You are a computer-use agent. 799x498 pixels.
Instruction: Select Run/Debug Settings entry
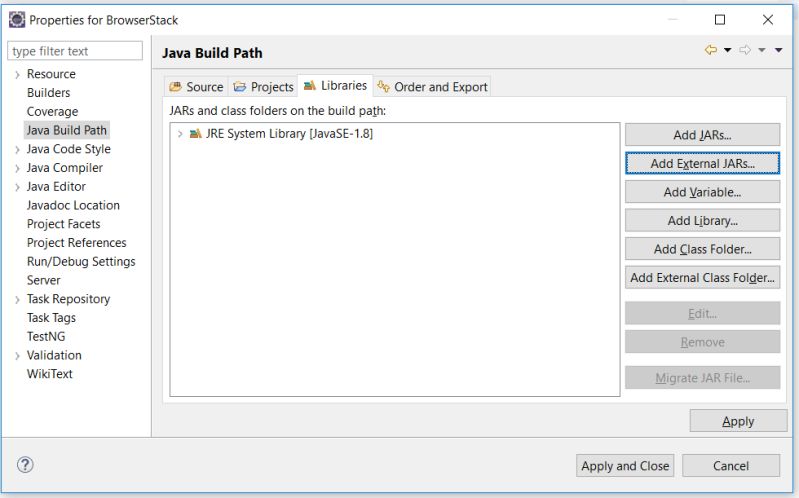[81, 261]
